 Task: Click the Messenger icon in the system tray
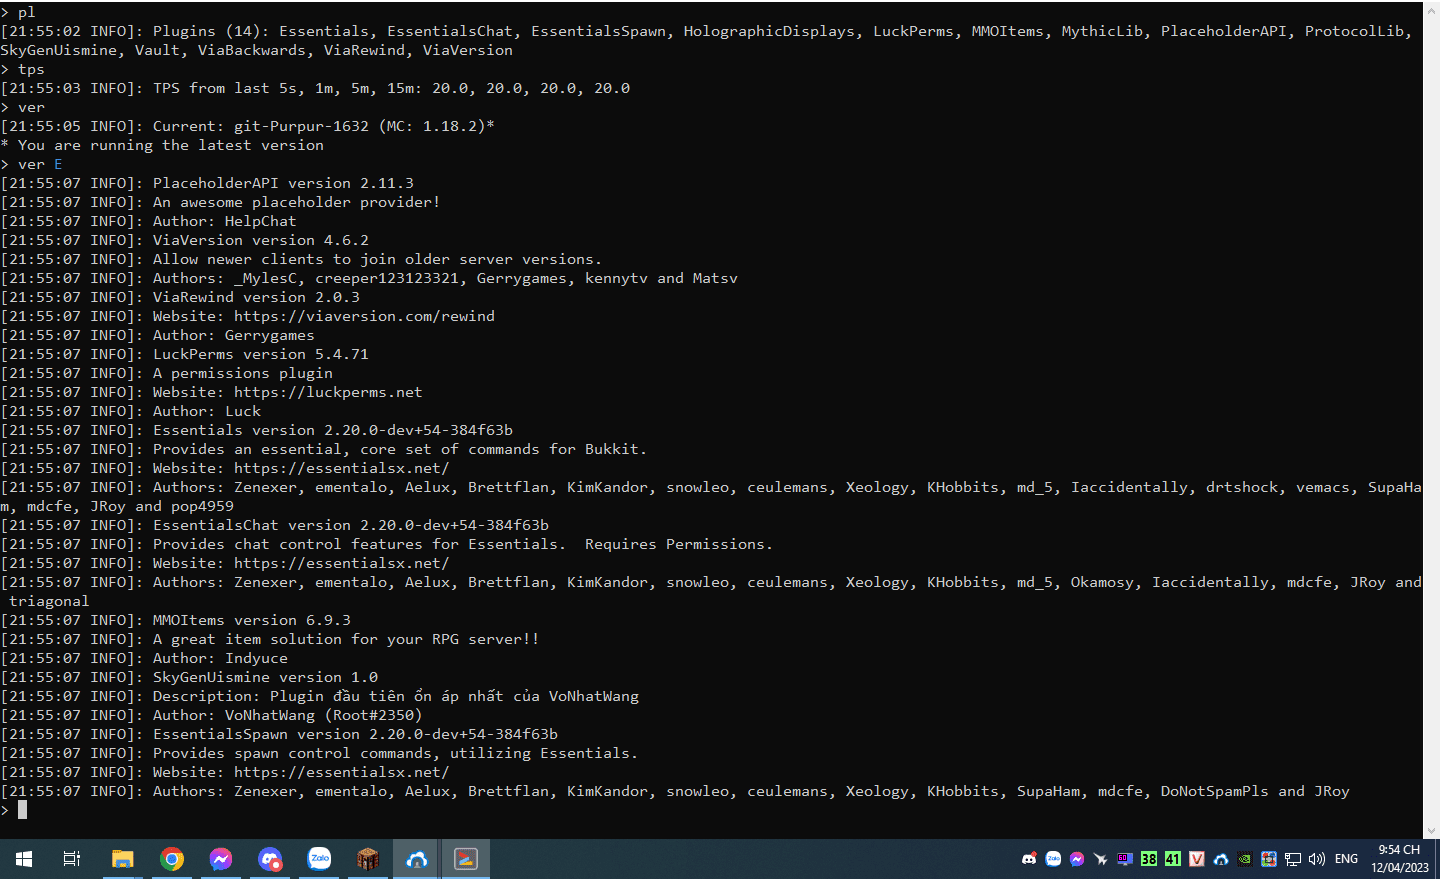click(x=1077, y=859)
